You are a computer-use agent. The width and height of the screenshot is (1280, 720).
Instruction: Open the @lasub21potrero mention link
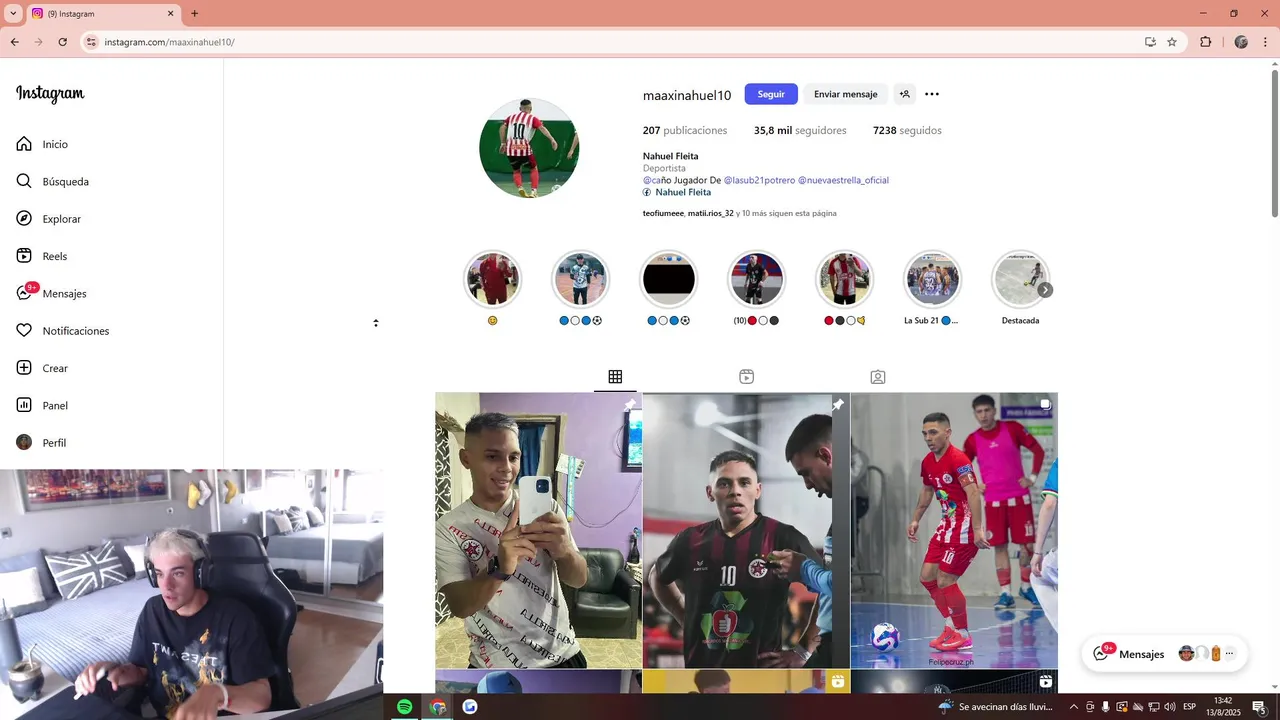coord(759,180)
